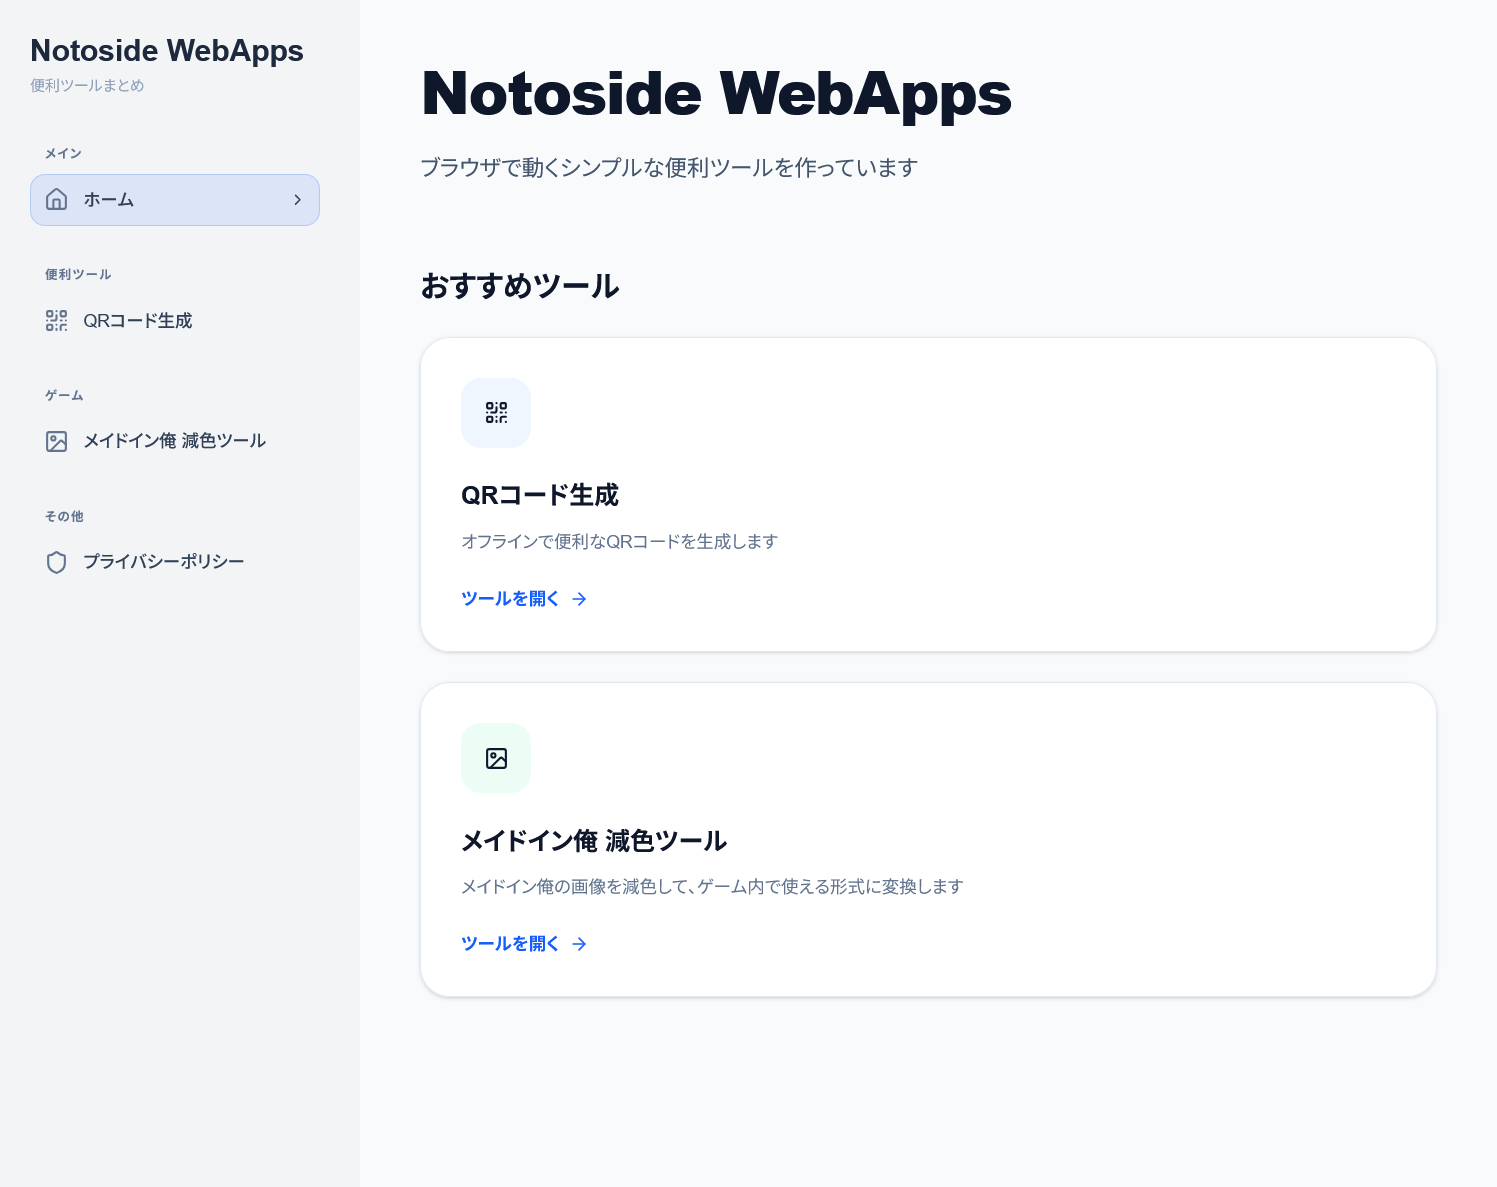The width and height of the screenshot is (1497, 1187).
Task: Select ホーム in the sidebar navigation
Action: click(108, 199)
